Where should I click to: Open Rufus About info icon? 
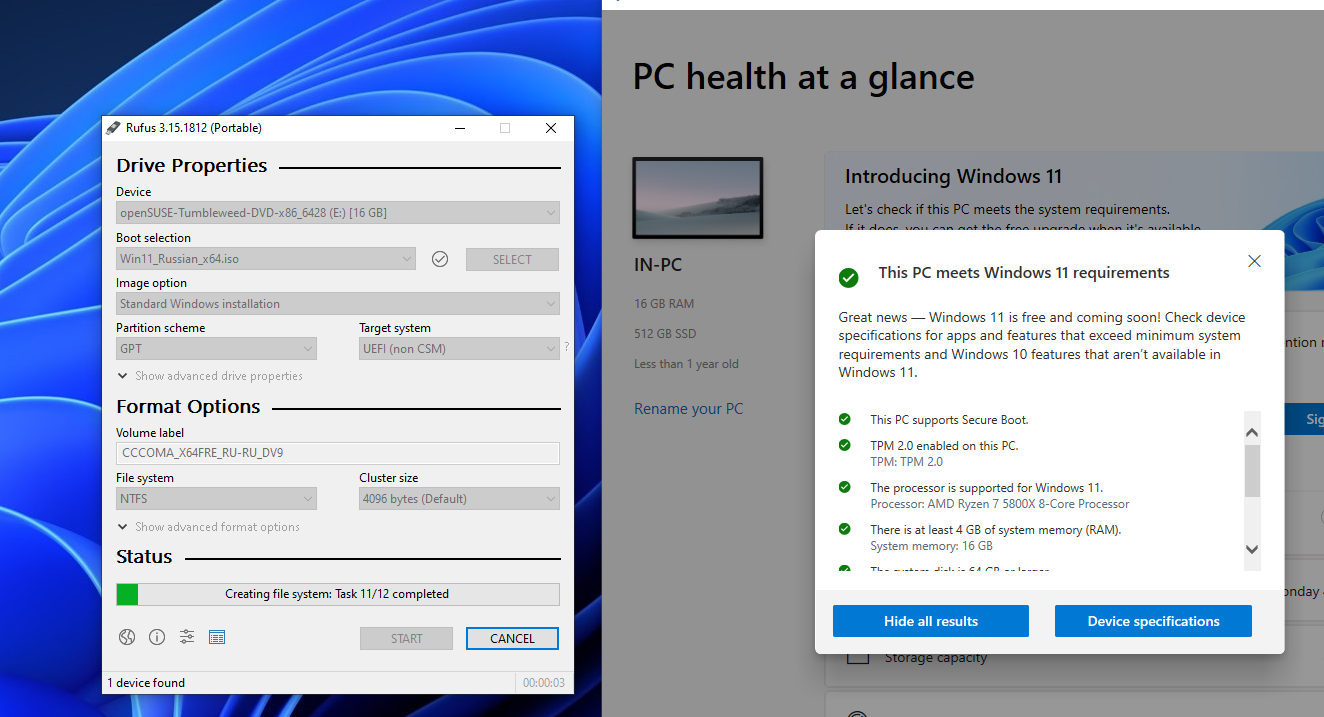click(157, 637)
